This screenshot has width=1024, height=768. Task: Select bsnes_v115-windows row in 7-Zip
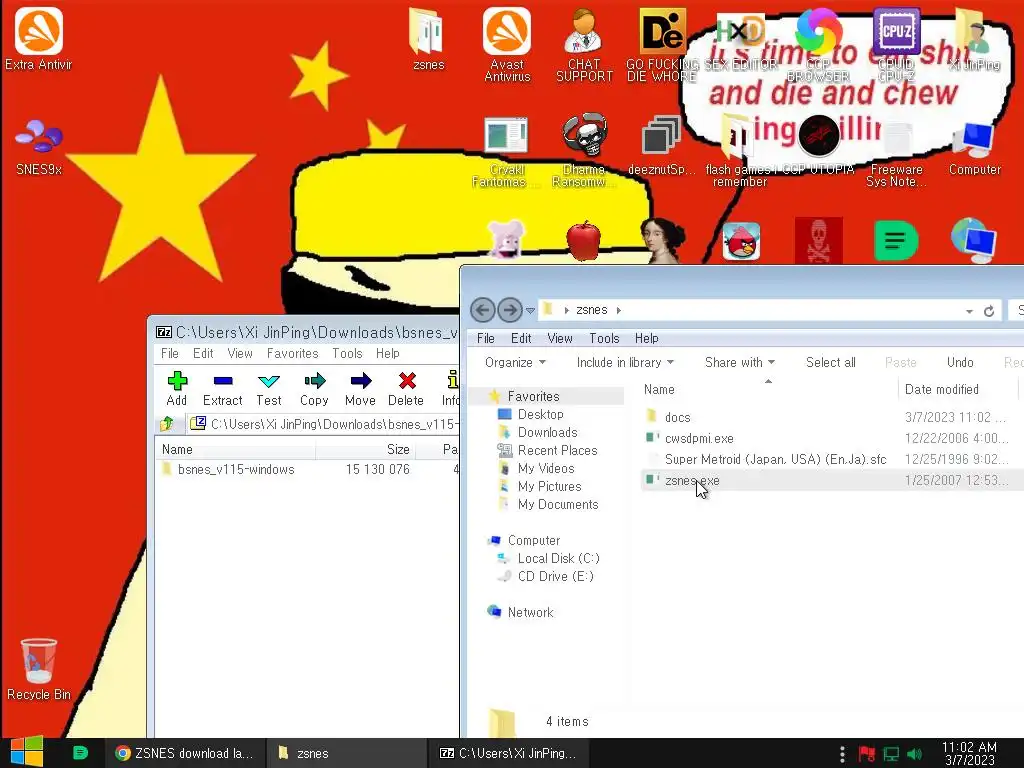coord(308,469)
